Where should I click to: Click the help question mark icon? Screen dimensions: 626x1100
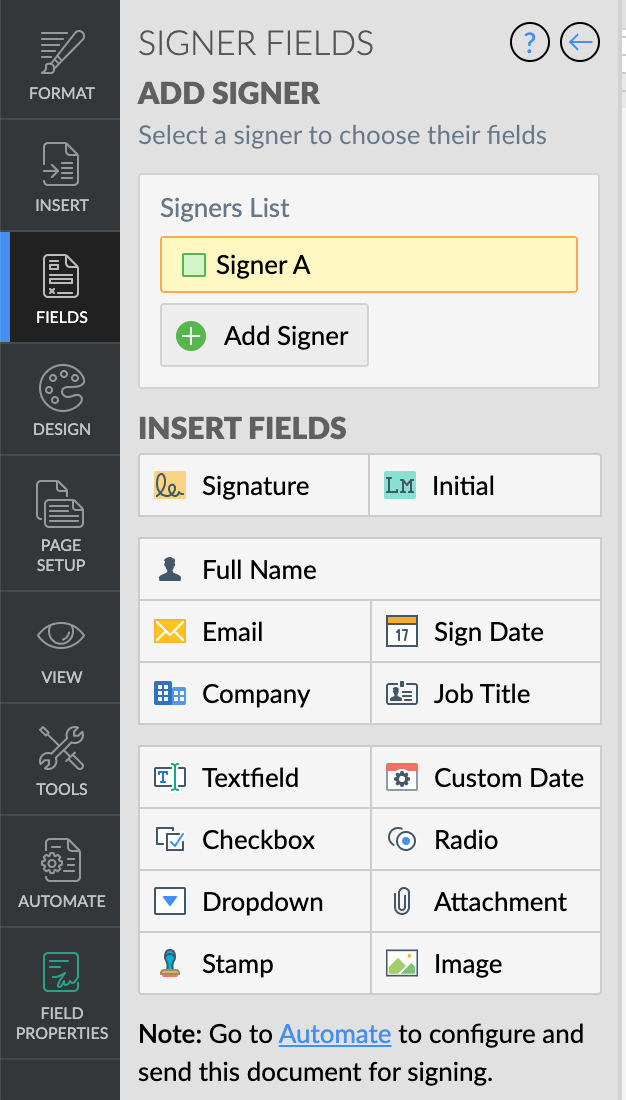pos(530,42)
